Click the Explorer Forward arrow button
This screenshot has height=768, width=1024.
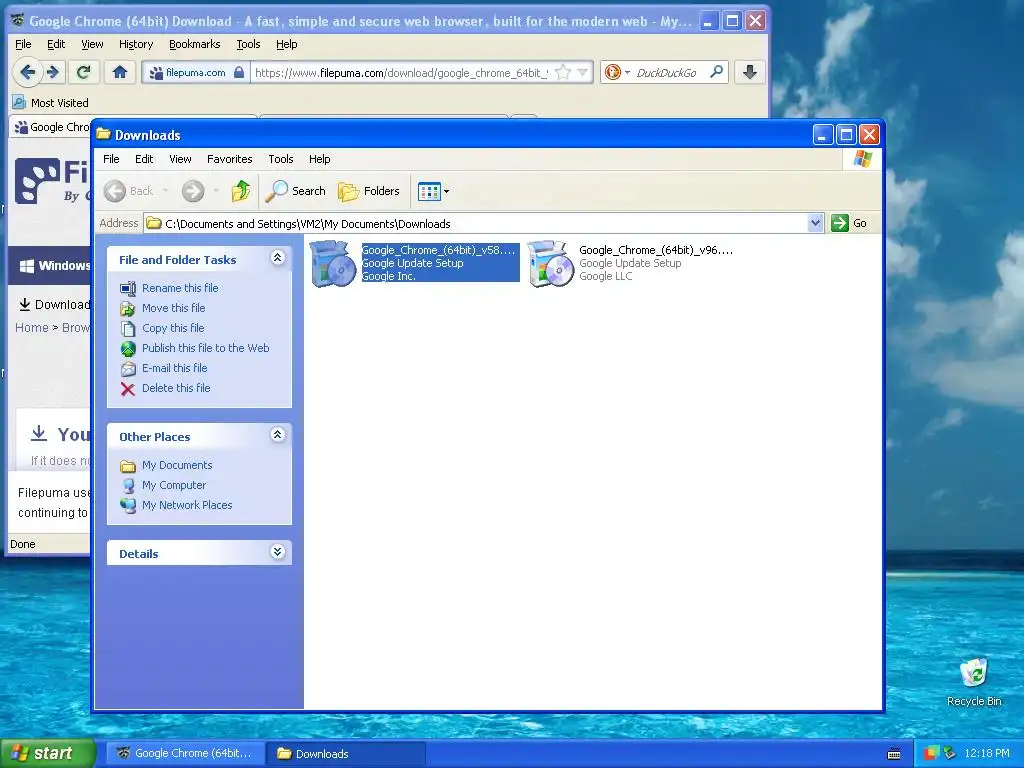[193, 191]
